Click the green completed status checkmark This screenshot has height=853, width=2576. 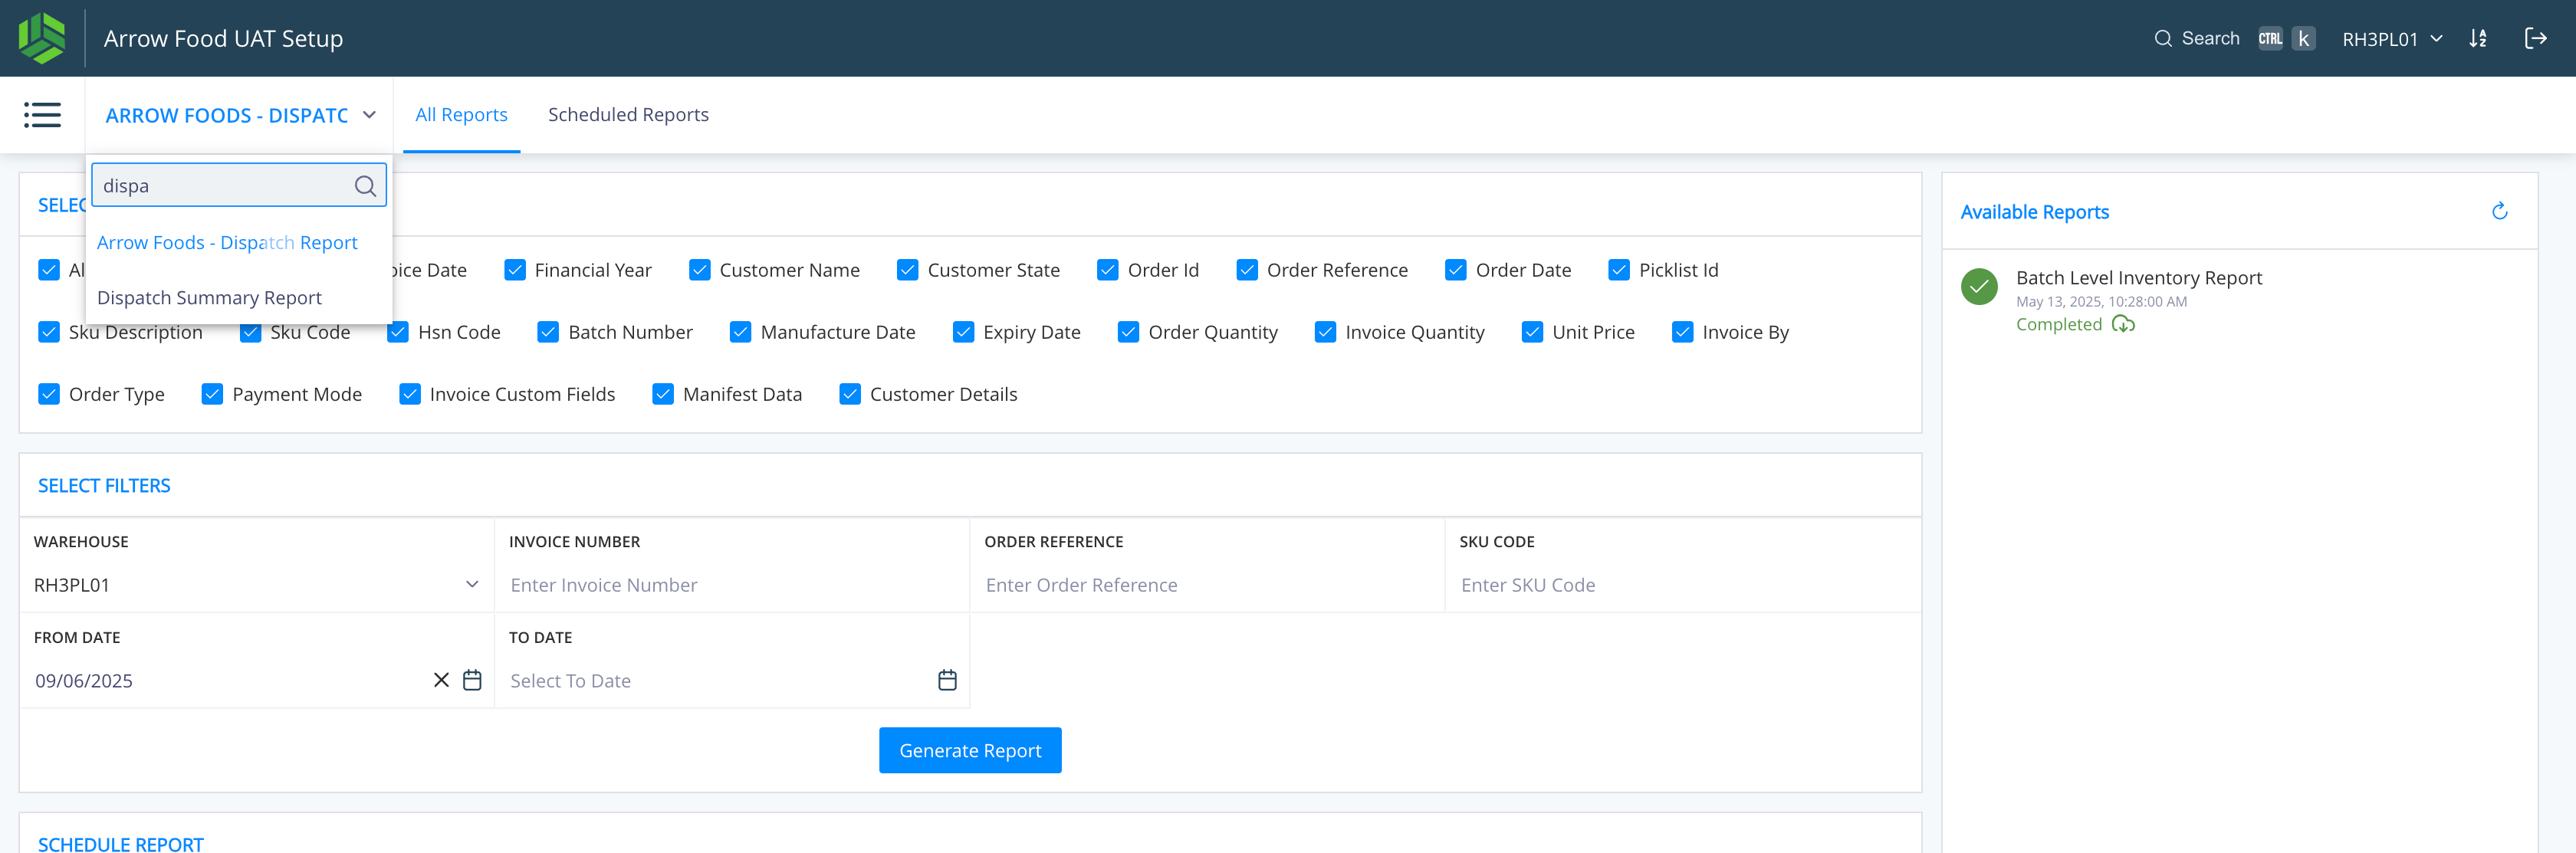(1979, 287)
